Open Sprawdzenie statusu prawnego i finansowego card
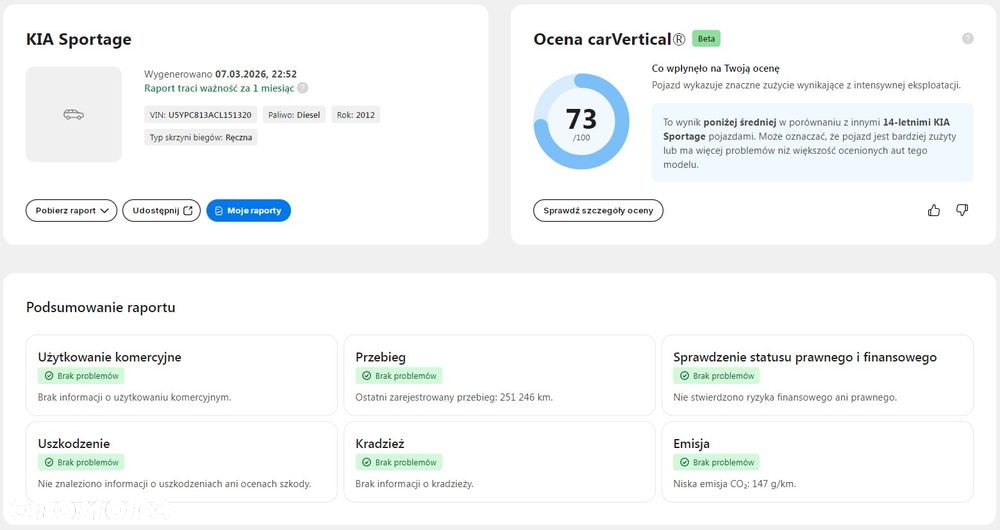This screenshot has width=1000, height=530. click(x=818, y=375)
